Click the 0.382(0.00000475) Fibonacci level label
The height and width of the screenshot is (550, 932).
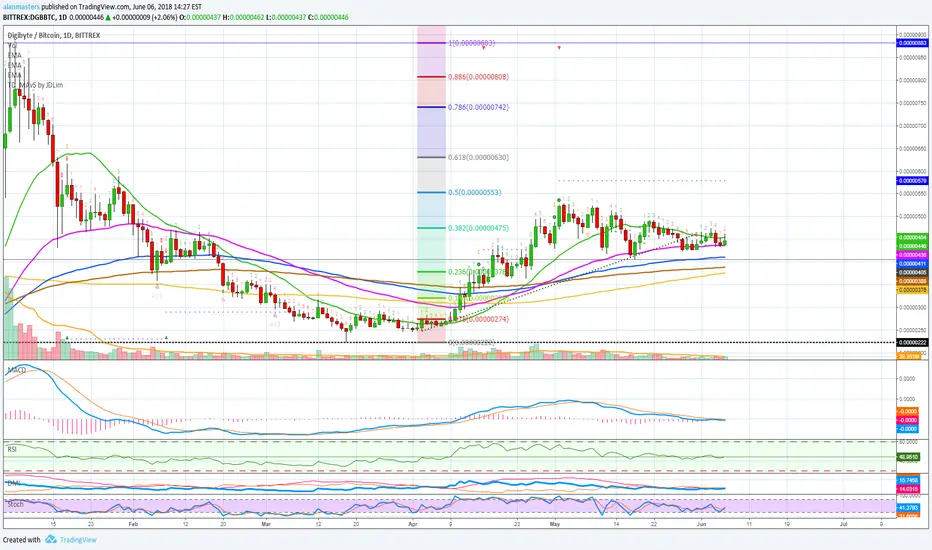[478, 228]
